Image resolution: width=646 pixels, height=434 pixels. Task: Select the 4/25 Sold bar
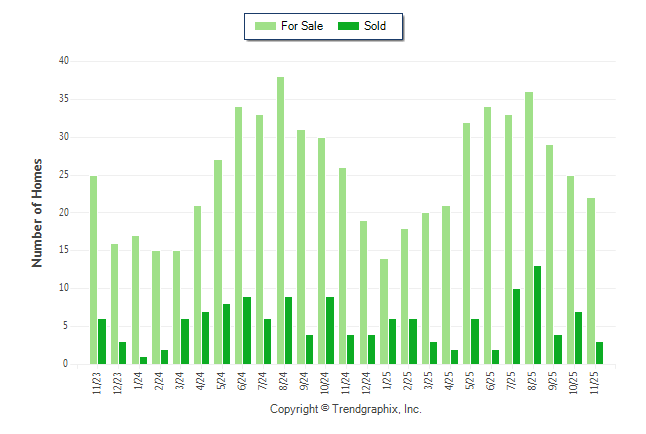[x=455, y=357]
